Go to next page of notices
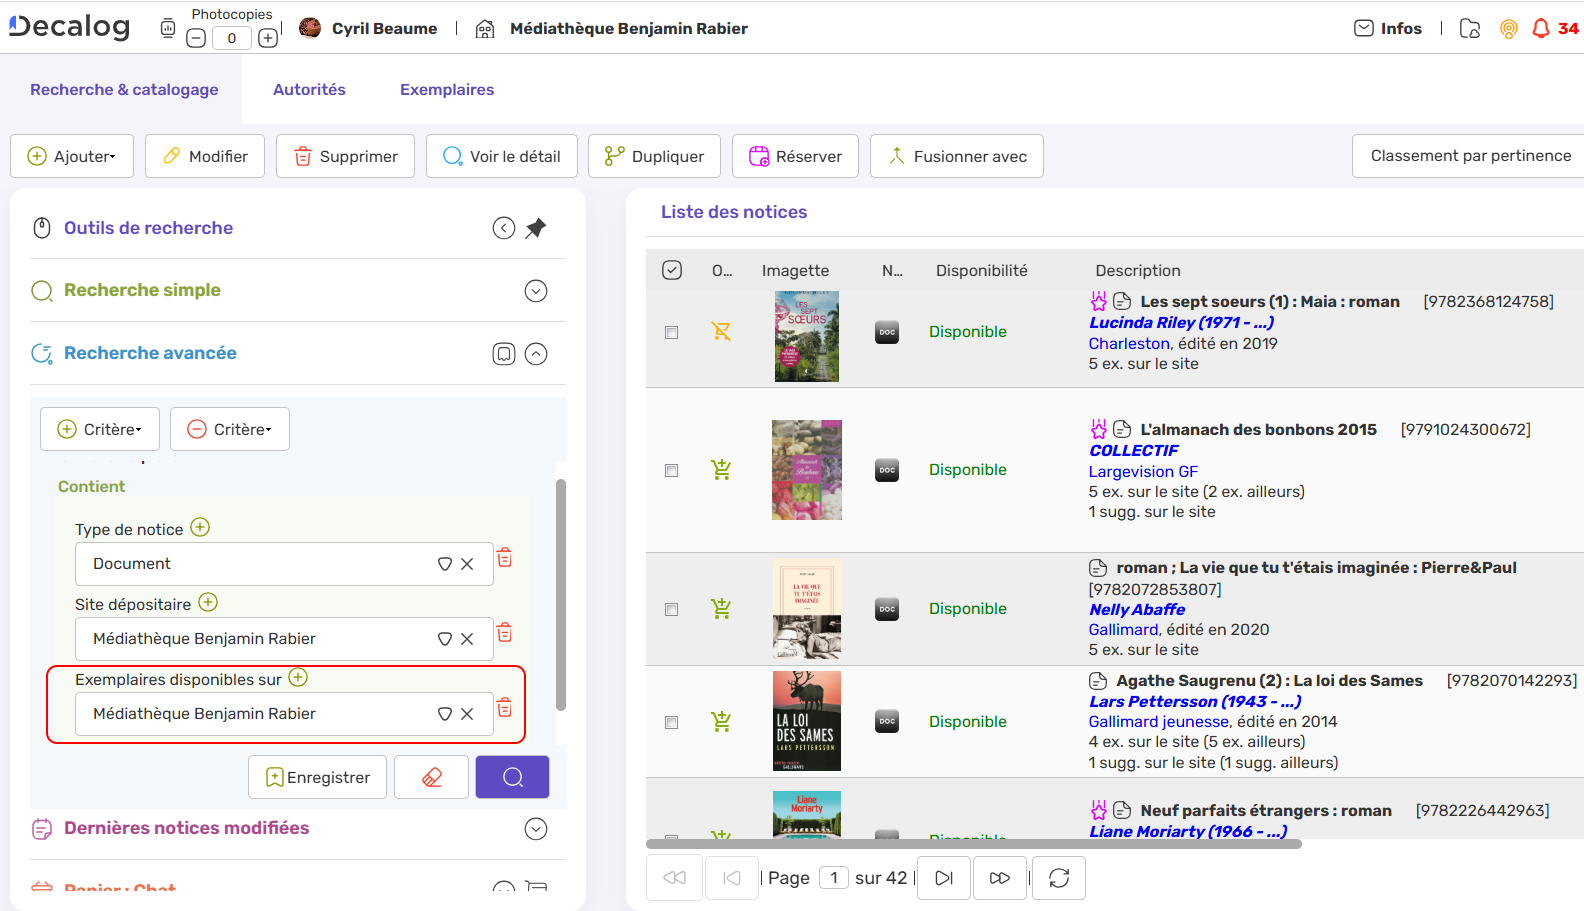This screenshot has height=911, width=1584. 944,878
